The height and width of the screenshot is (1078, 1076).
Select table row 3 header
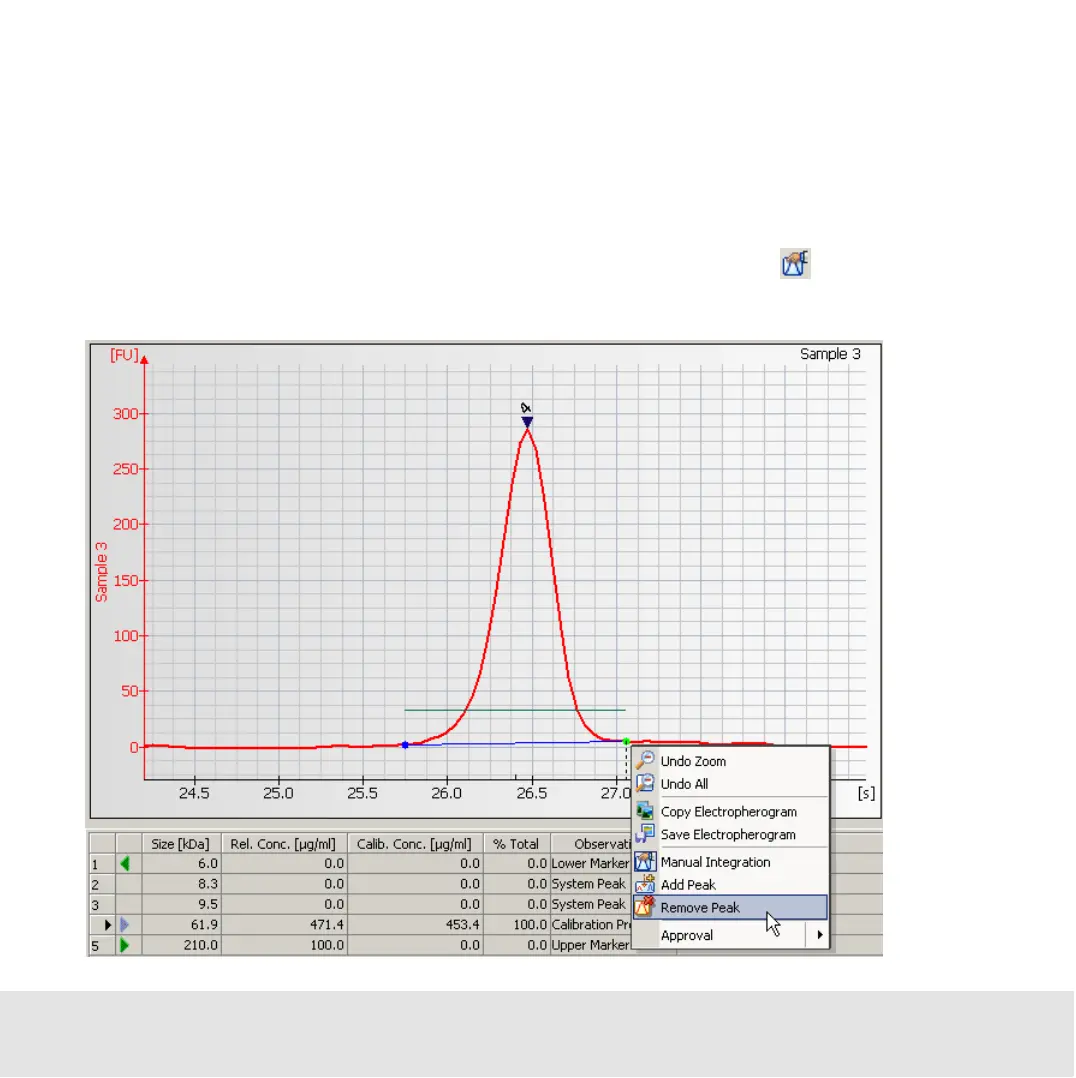pyautogui.click(x=102, y=905)
